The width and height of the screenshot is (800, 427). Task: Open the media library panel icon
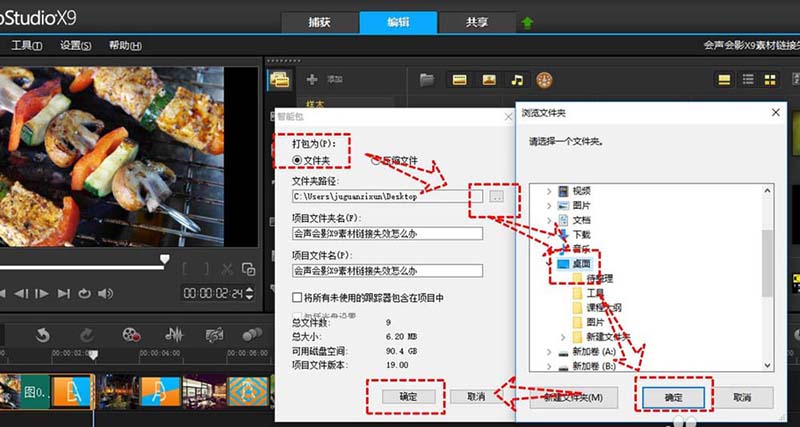(x=280, y=80)
